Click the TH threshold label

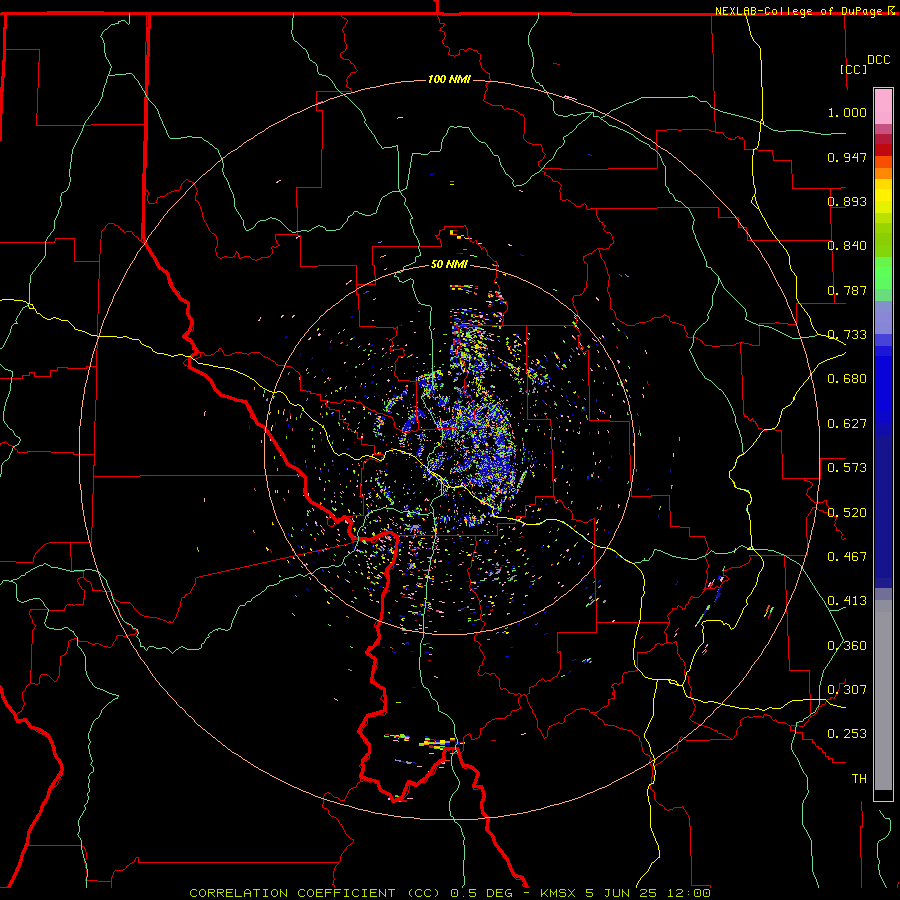click(859, 779)
